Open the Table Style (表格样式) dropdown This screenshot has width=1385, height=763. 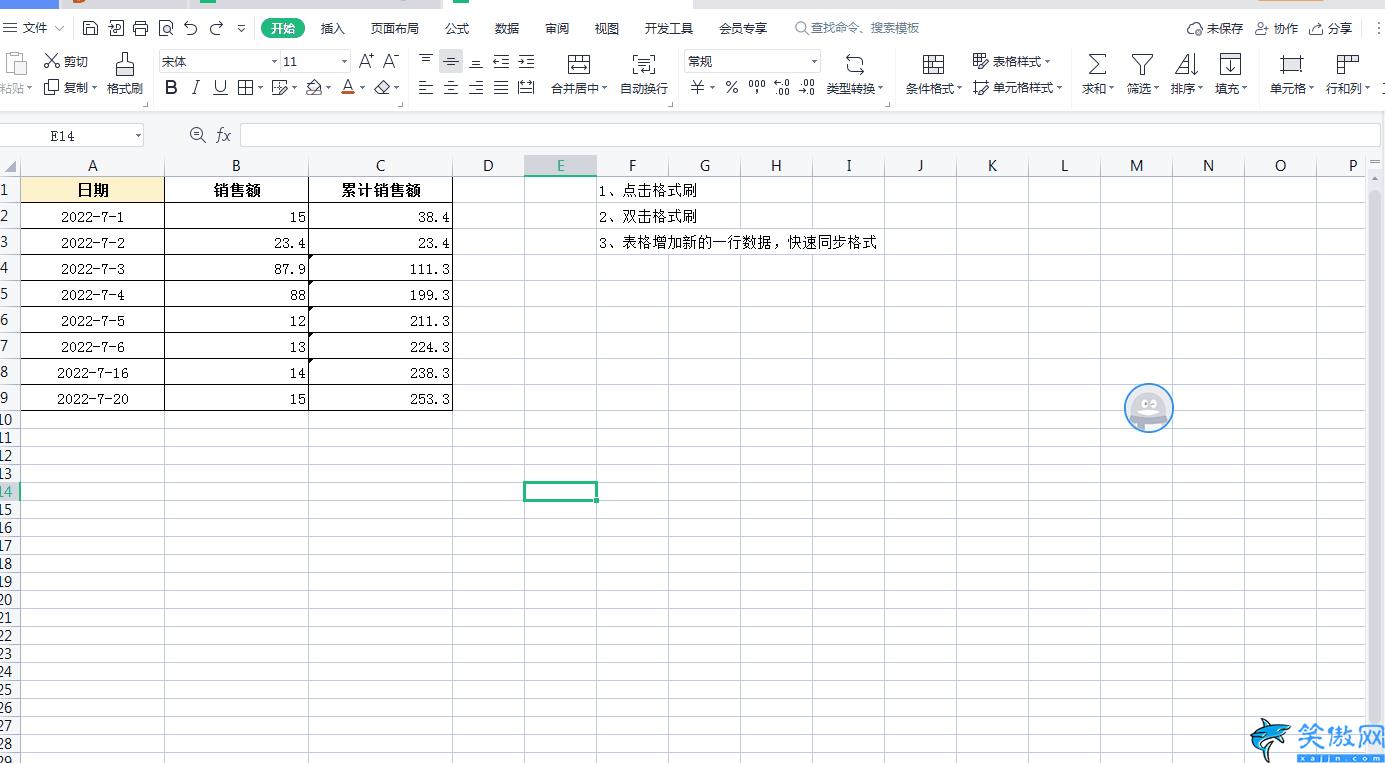point(1011,62)
